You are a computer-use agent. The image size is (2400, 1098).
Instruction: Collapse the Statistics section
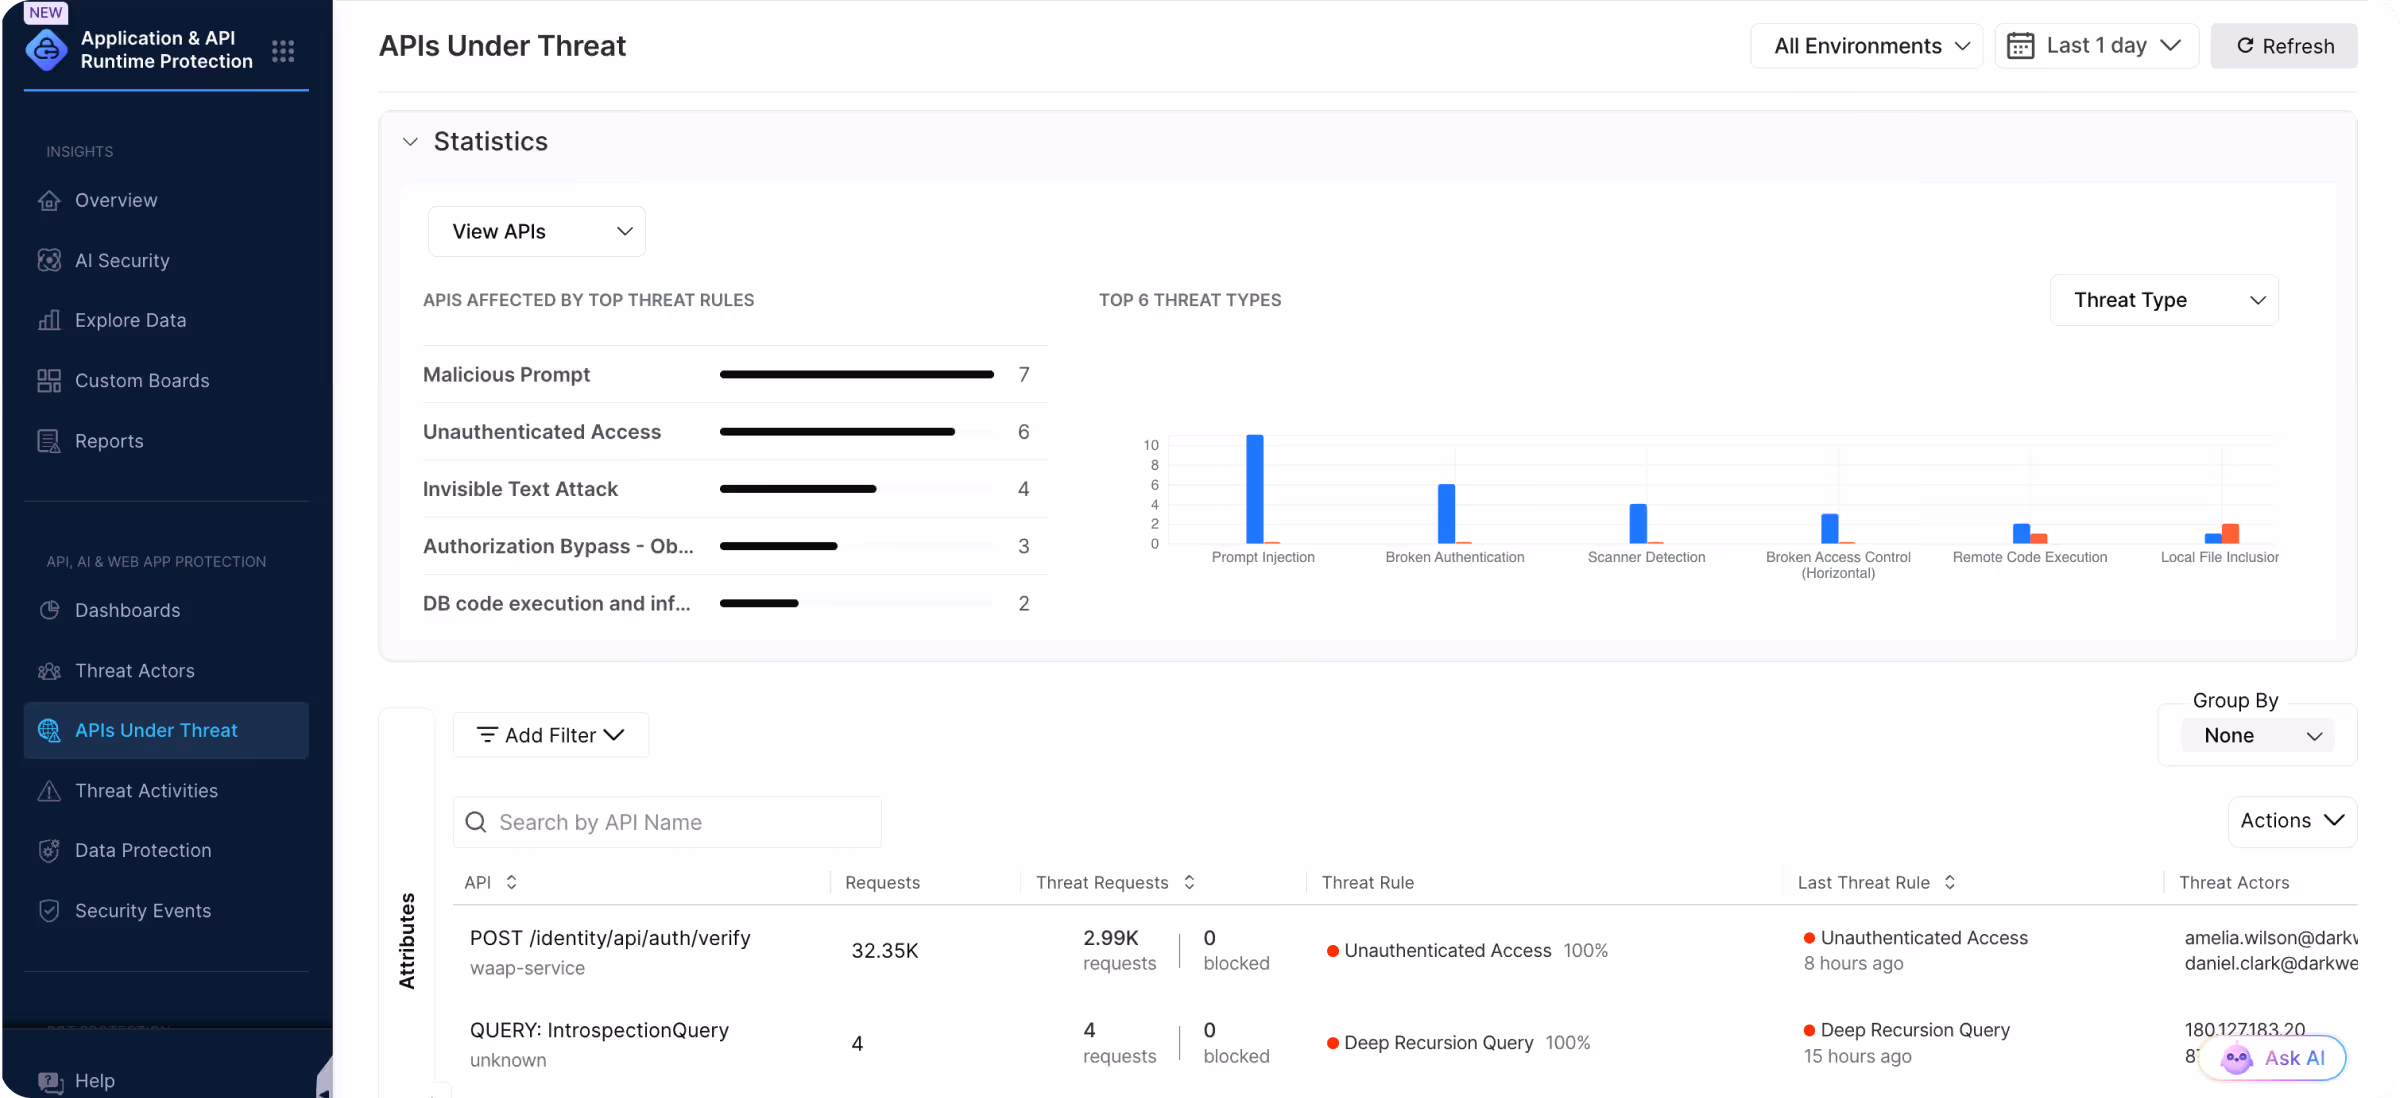pos(410,141)
